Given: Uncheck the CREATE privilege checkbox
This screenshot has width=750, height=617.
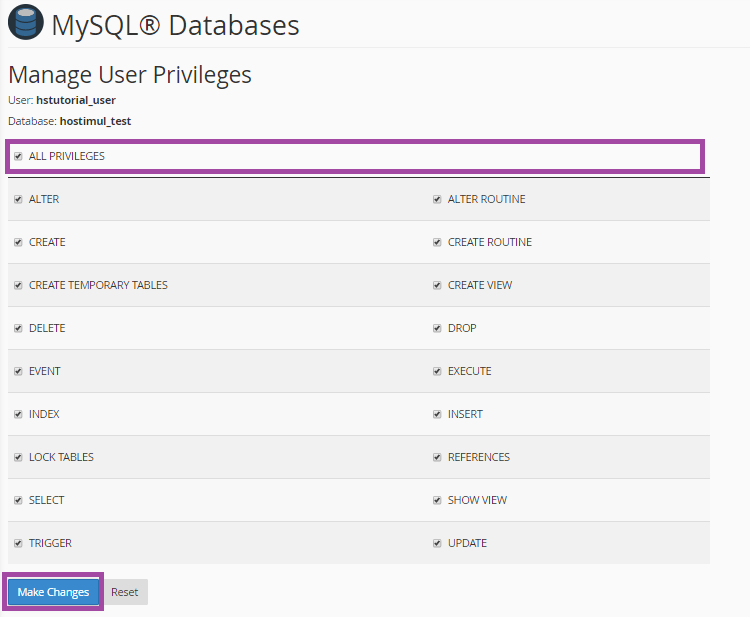Looking at the screenshot, I should click(18, 243).
